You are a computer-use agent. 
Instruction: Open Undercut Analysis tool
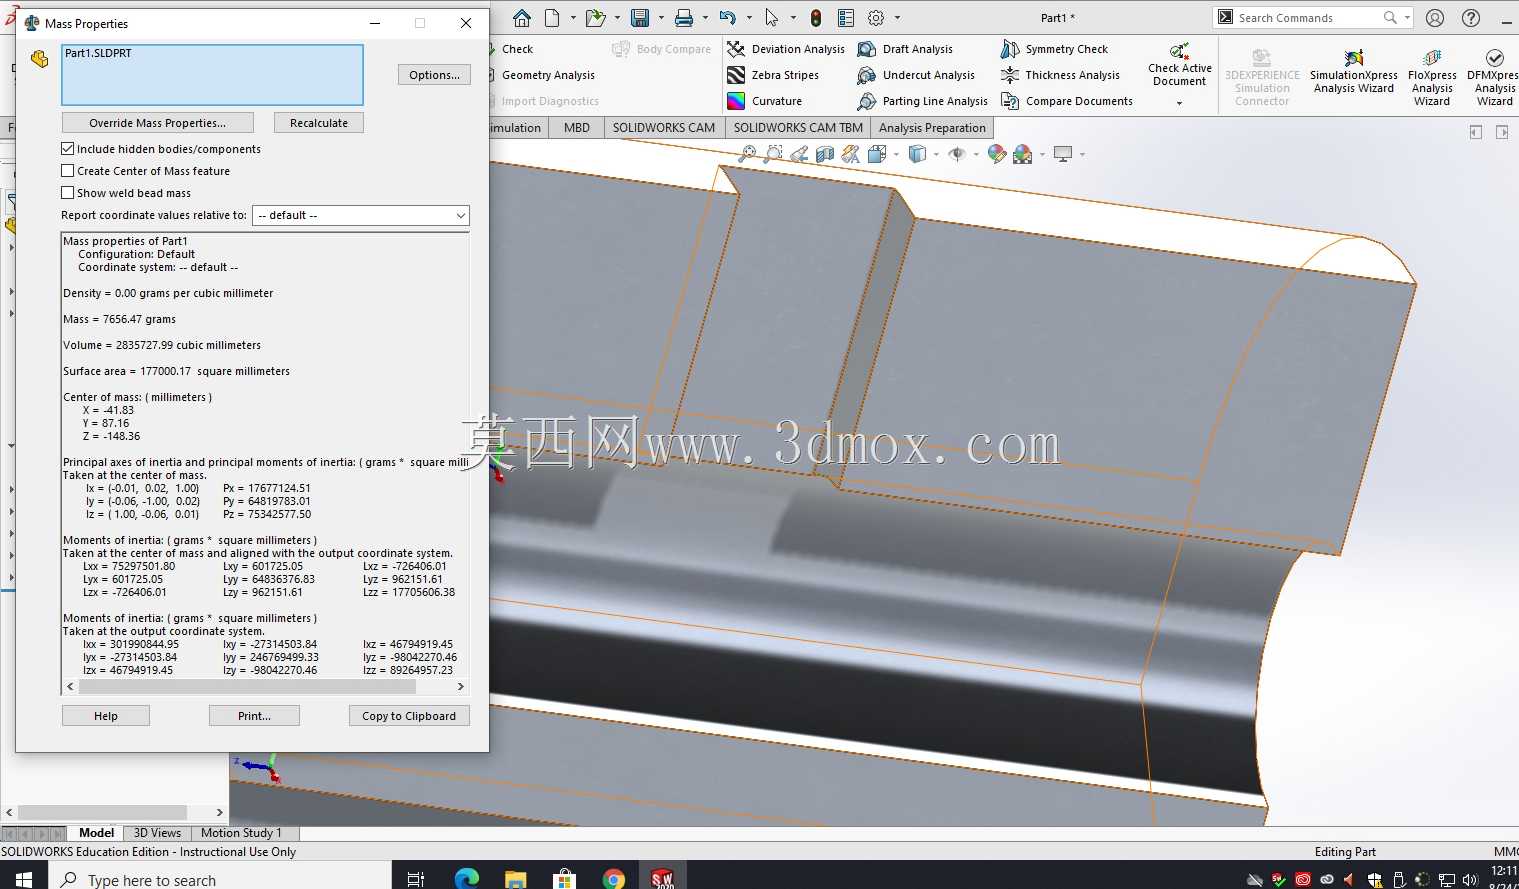pyautogui.click(x=916, y=75)
